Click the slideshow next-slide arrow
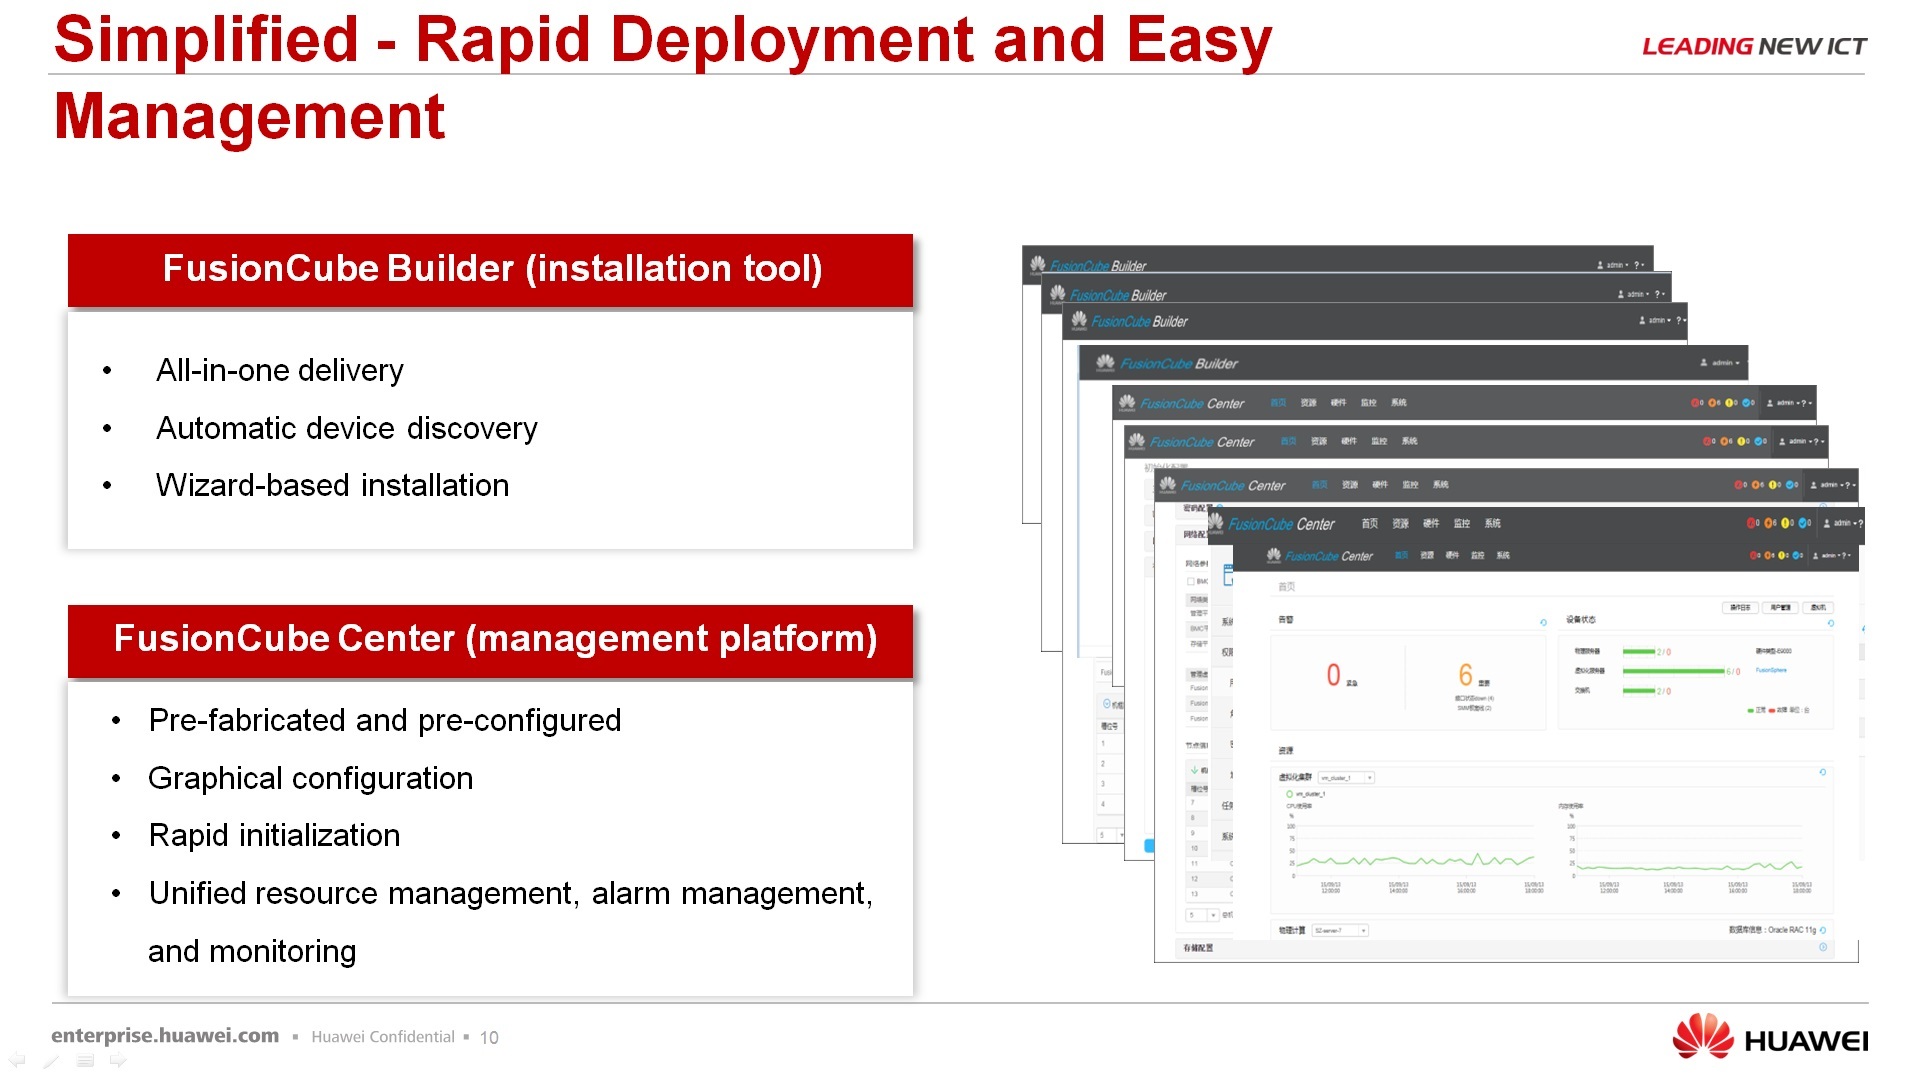Viewport: 1920px width, 1080px height. coord(118,1060)
